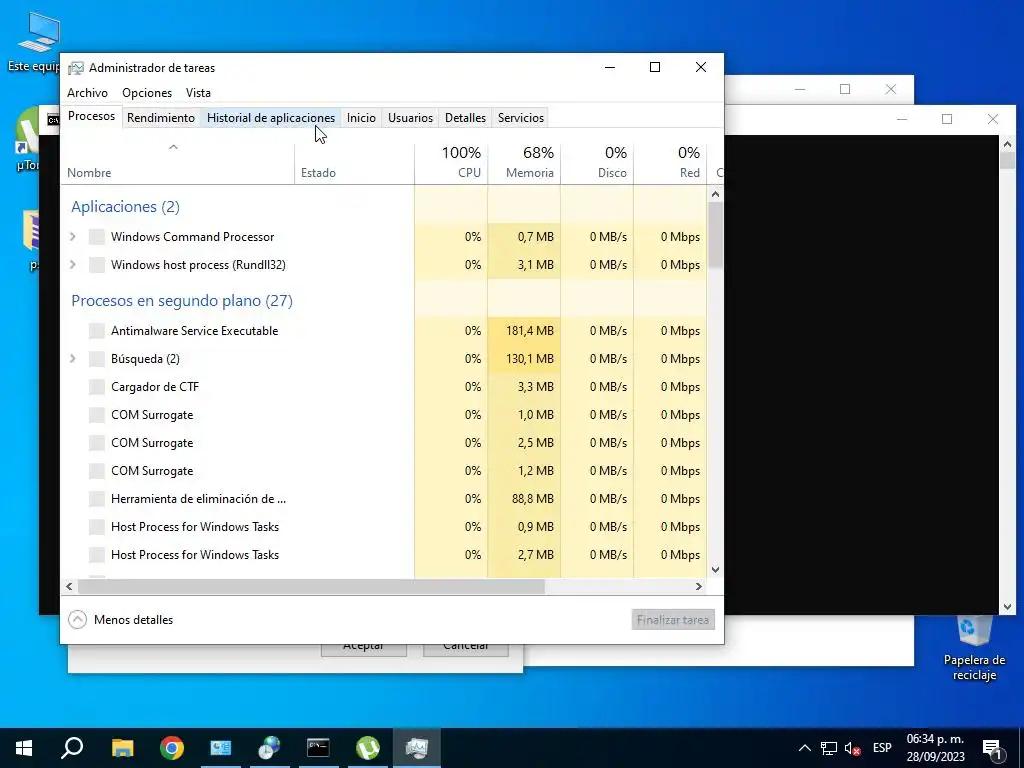Select COM Surrogate row using 1,2 MB

[x=384, y=471]
